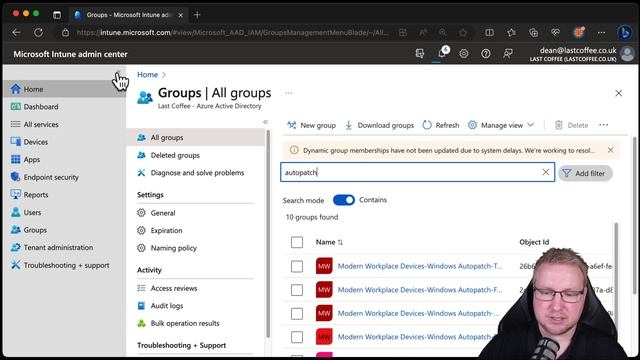Open Modern Workplace Devices-Windows Autopatch-T... group
Screen dimensions: 640x360
pyautogui.click(x=420, y=266)
